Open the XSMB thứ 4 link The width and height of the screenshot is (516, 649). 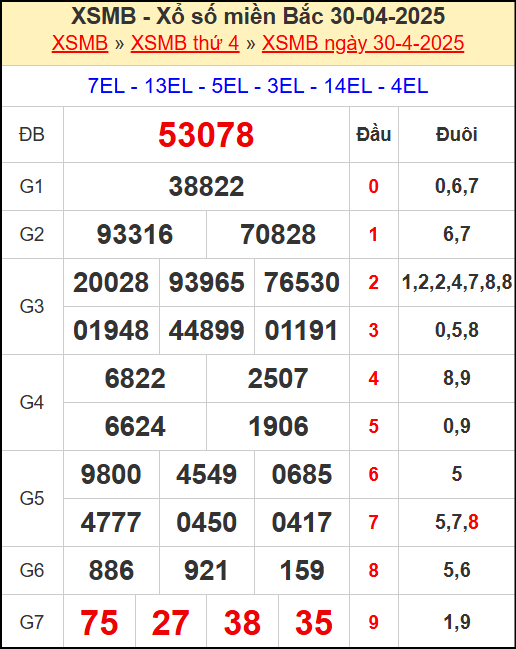[x=185, y=43]
